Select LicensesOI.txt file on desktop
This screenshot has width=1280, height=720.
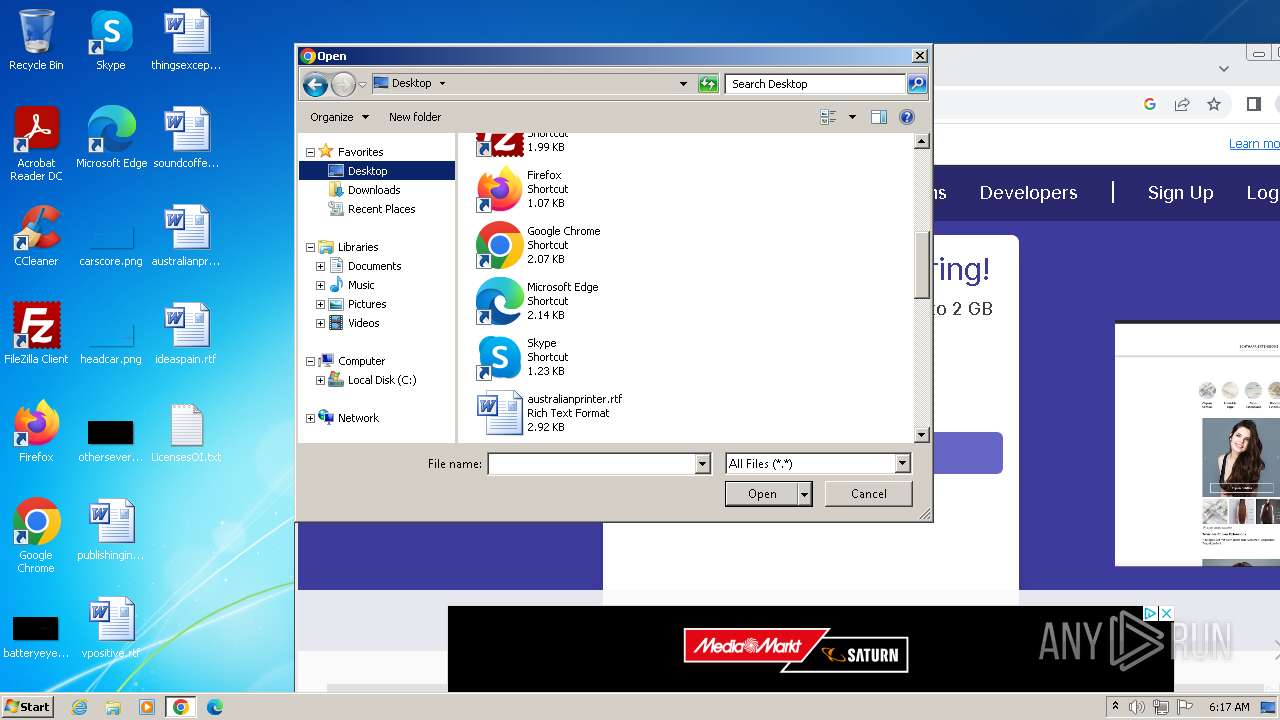point(186,432)
